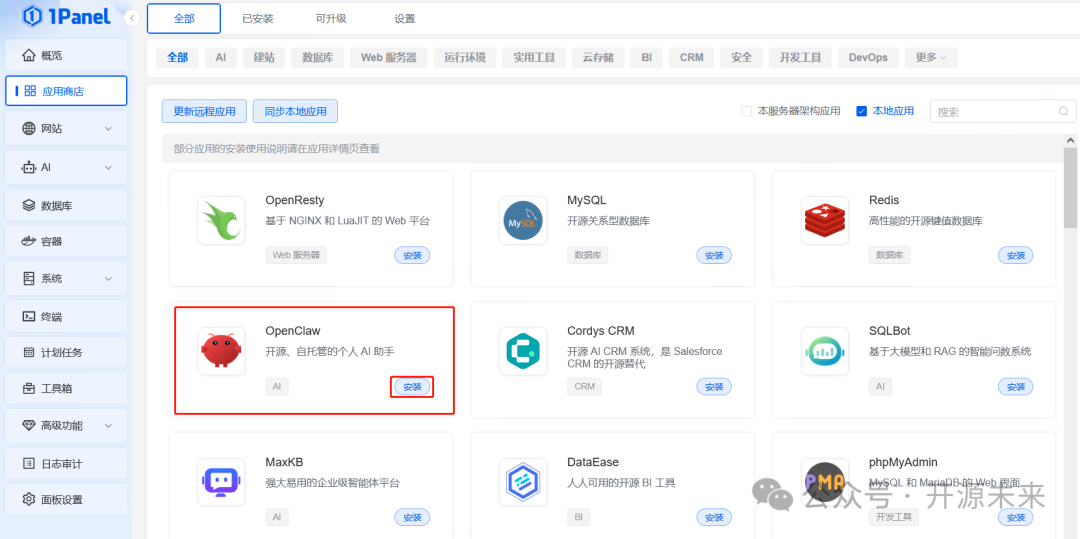Install the Cordys CRM app
Screen dimensions: 1080x539
click(714, 387)
